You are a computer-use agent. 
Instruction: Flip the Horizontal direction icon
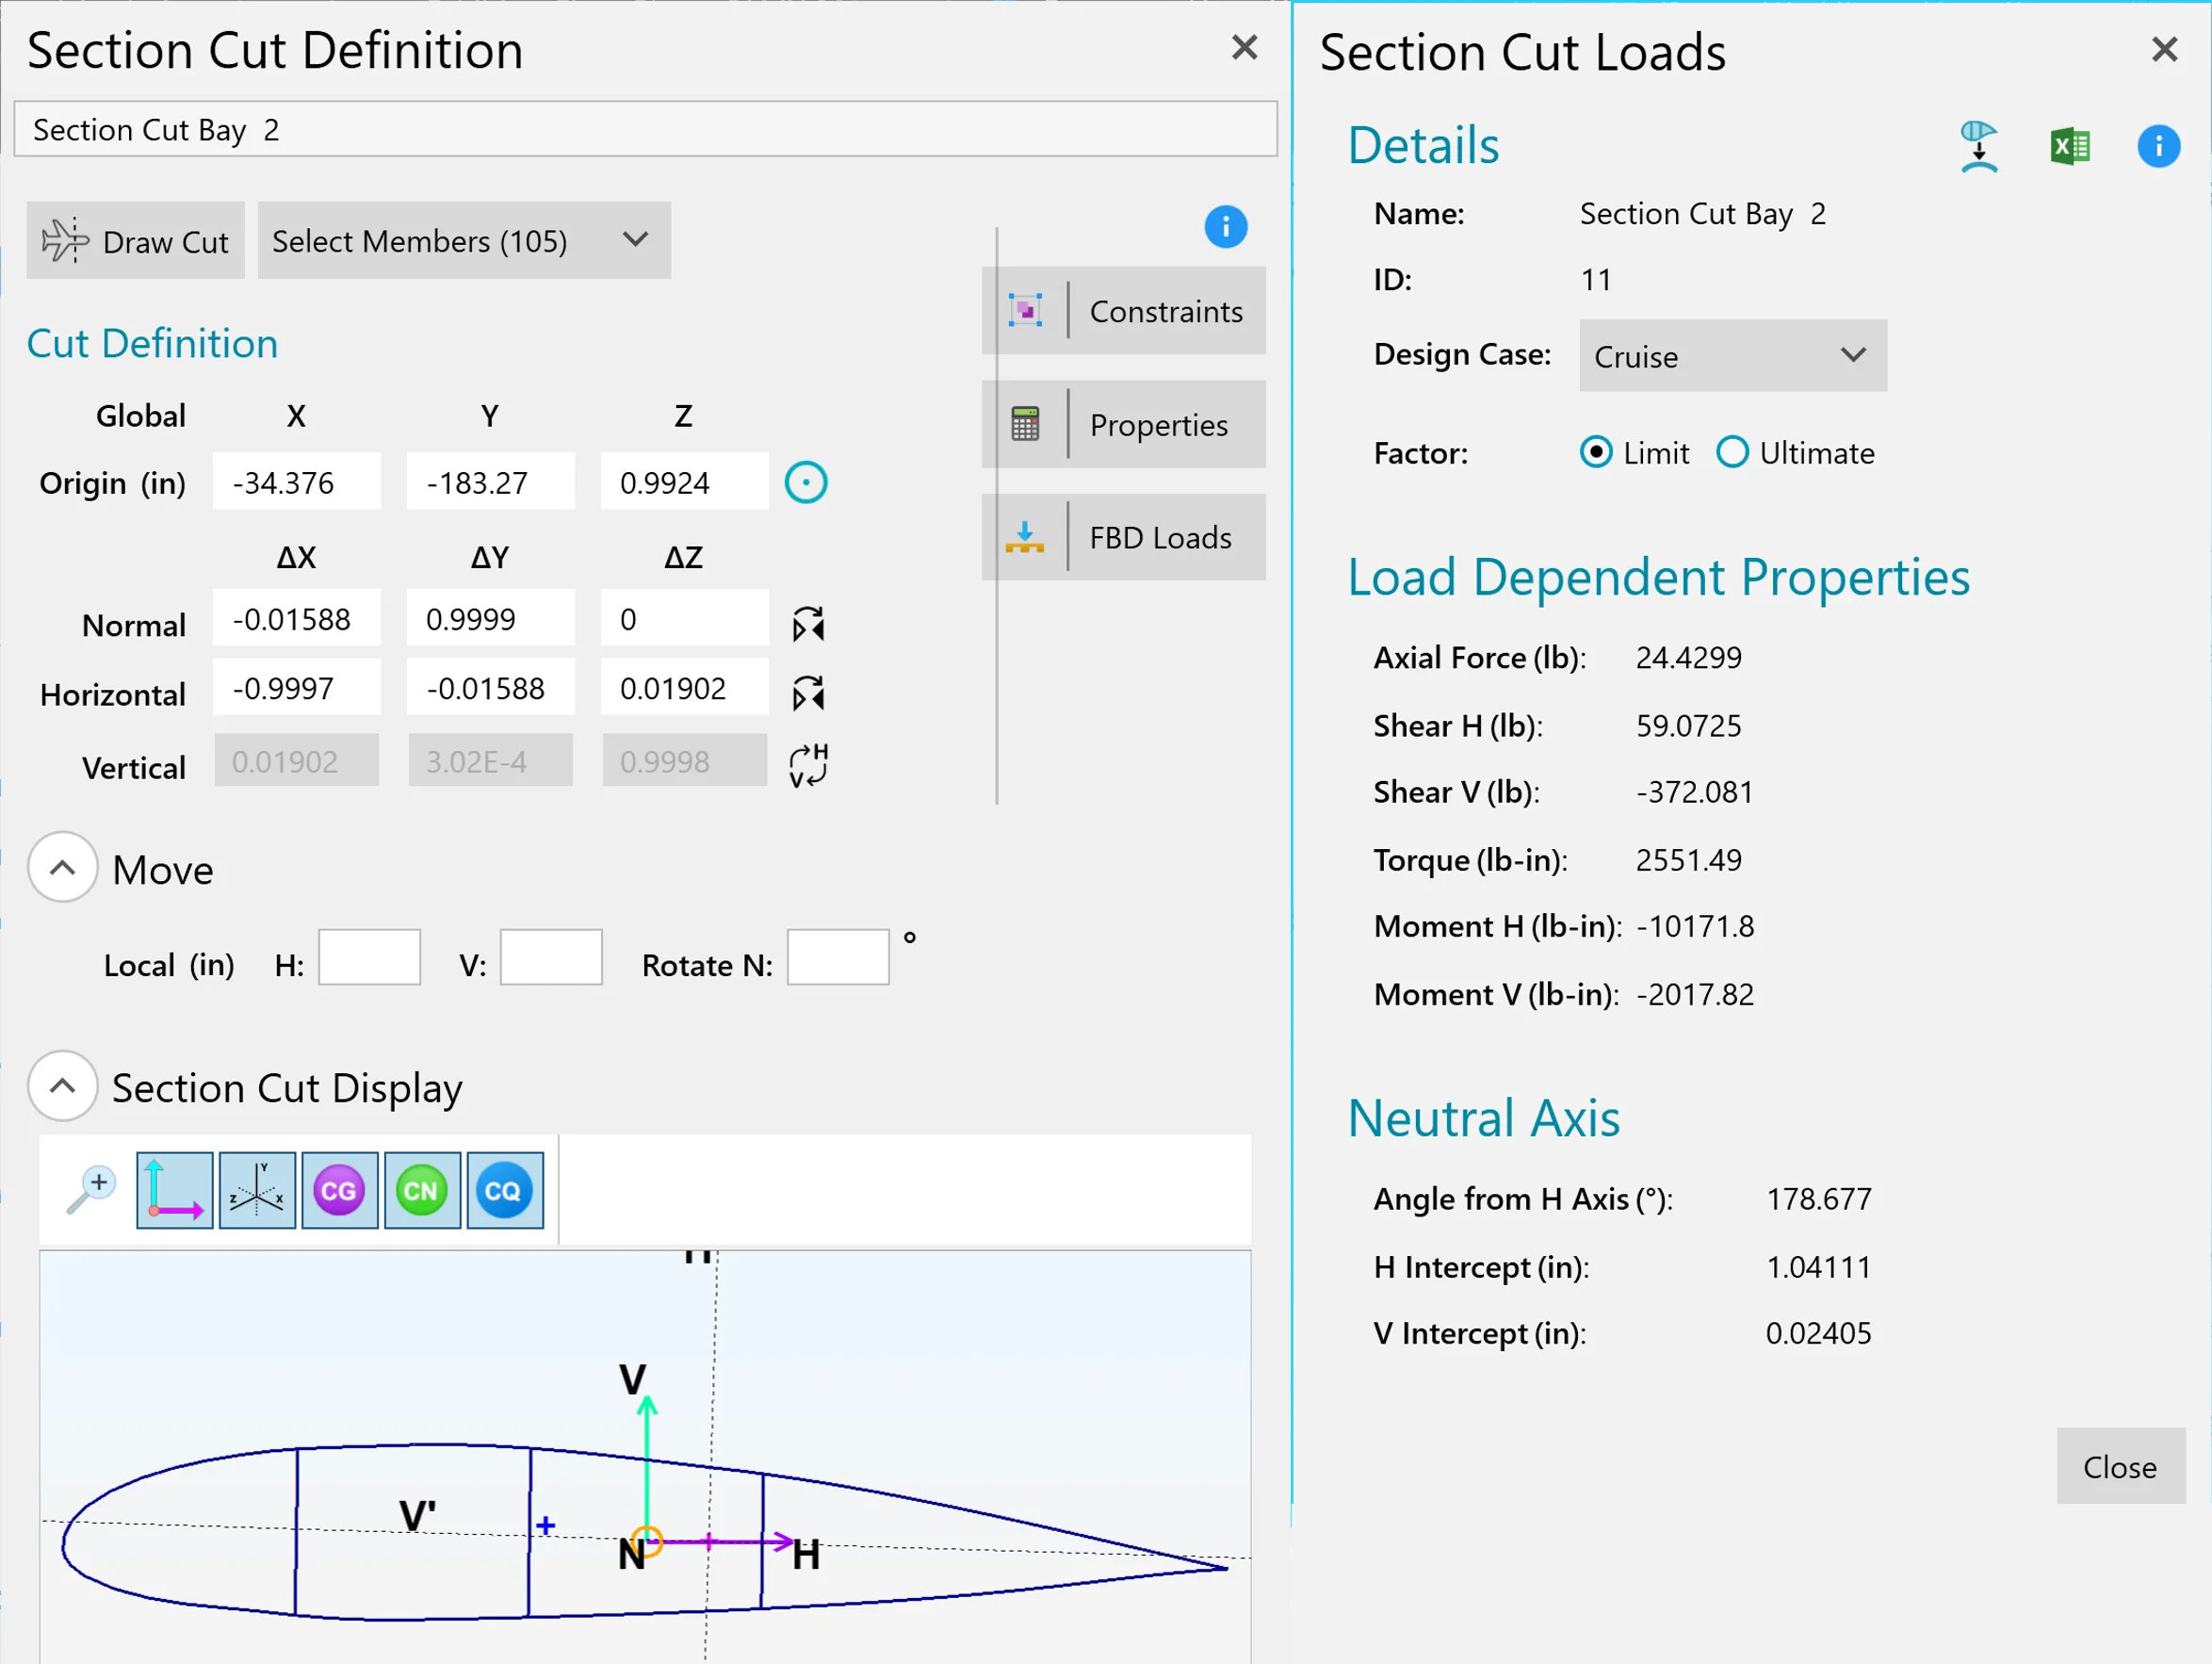coord(808,693)
